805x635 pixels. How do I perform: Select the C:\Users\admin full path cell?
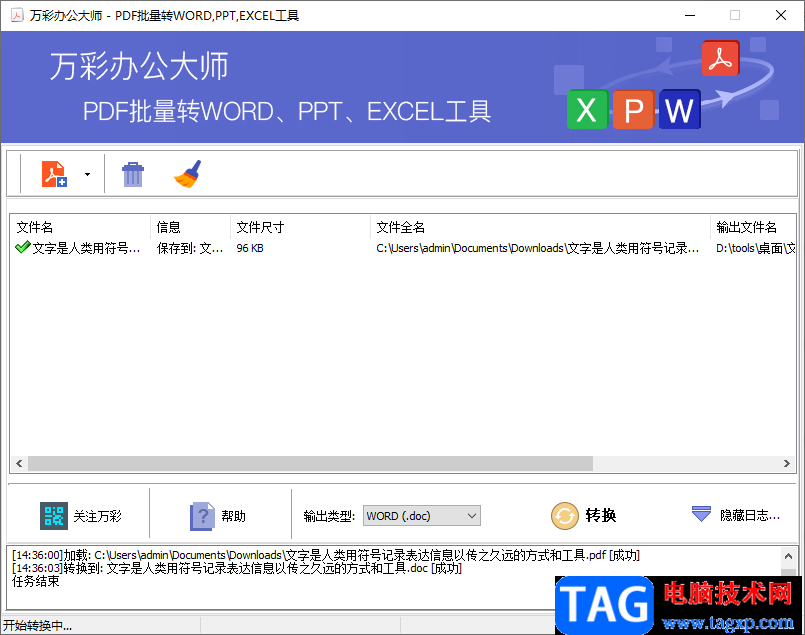point(538,248)
